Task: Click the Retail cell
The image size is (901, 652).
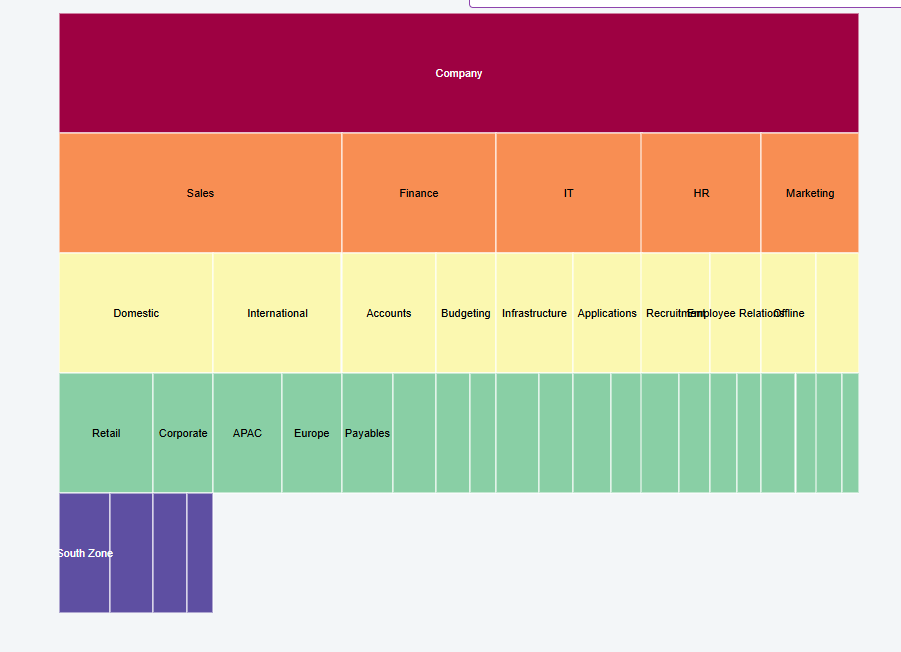Action: click(106, 433)
